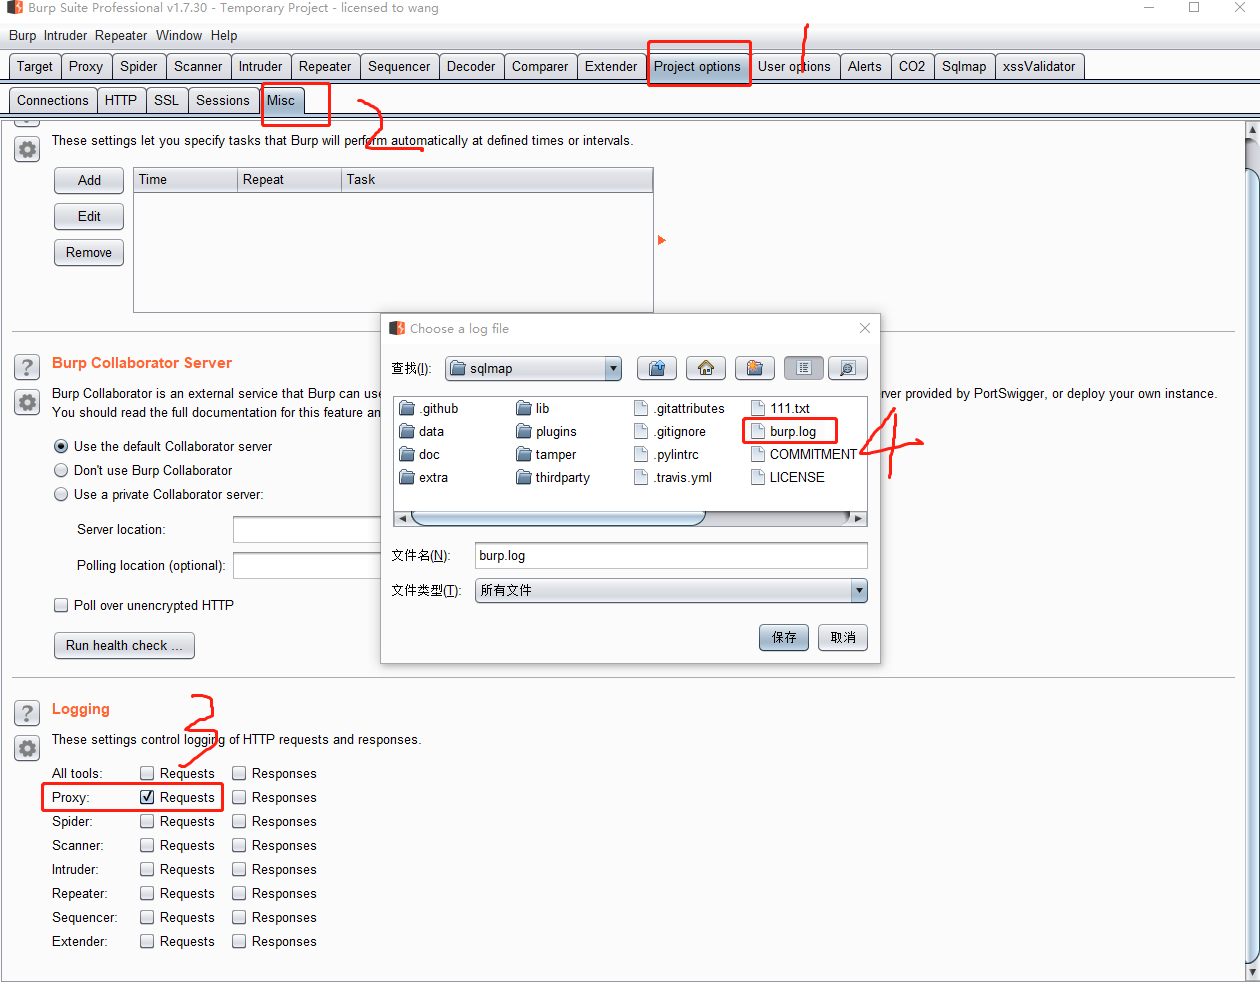
Task: Click the Server location input field
Action: click(x=307, y=529)
